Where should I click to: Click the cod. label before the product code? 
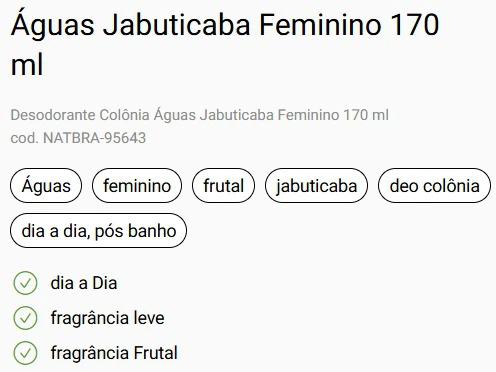[24, 138]
